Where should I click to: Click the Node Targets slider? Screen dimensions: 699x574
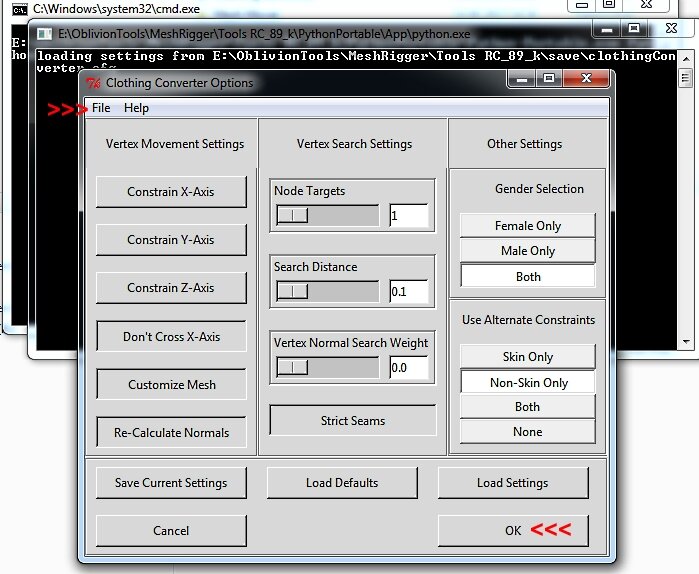(328, 216)
